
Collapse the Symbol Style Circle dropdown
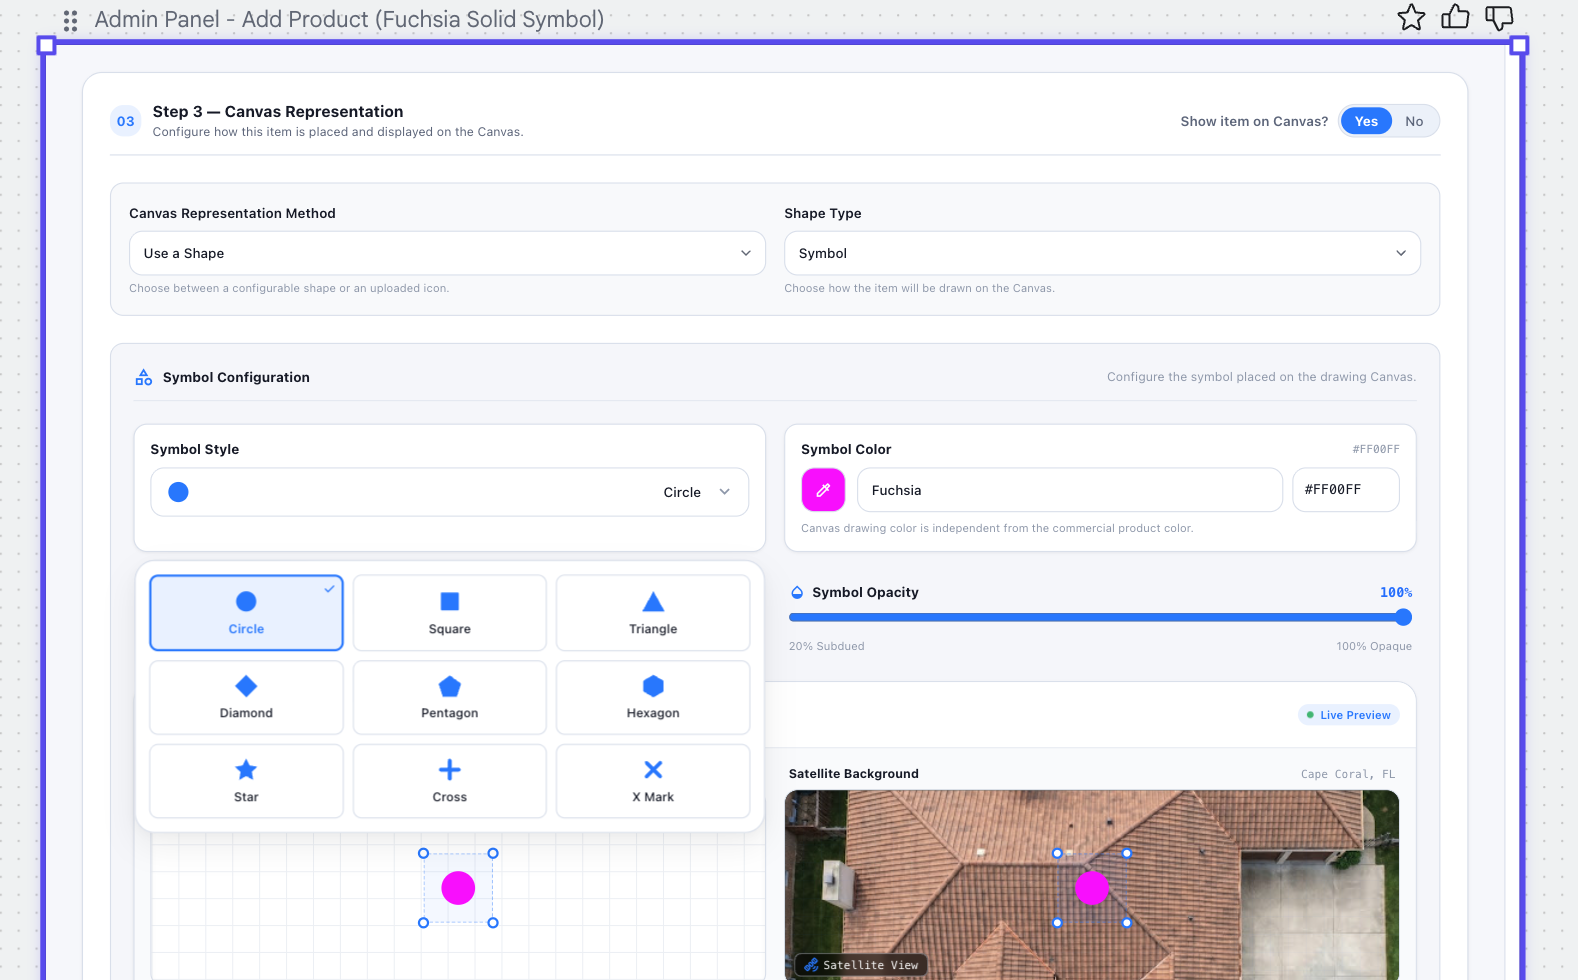[x=449, y=492]
